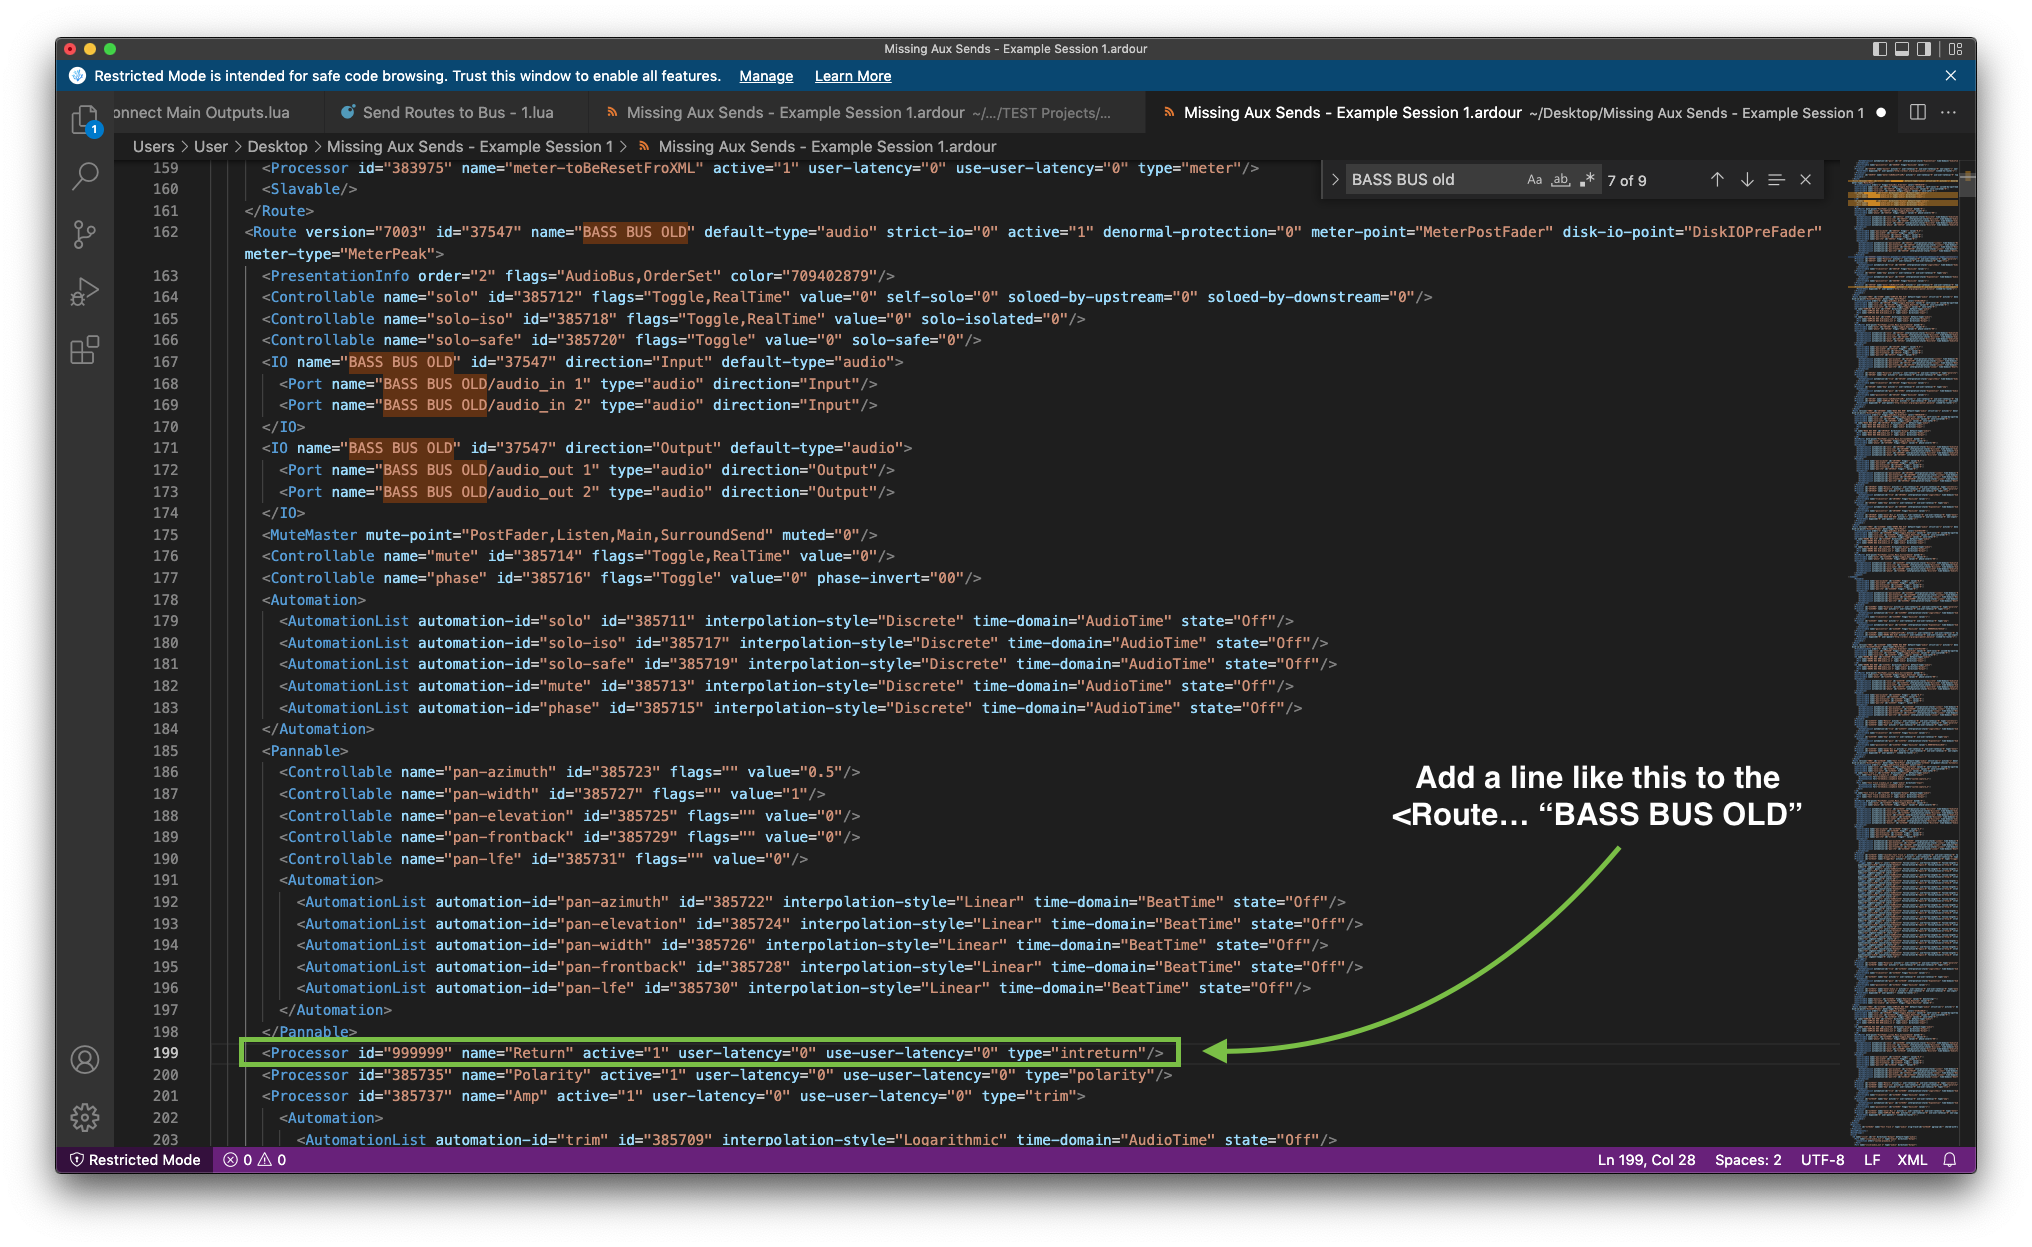Image resolution: width=2032 pixels, height=1247 pixels.
Task: Open the Source Control view
Action: (85, 234)
